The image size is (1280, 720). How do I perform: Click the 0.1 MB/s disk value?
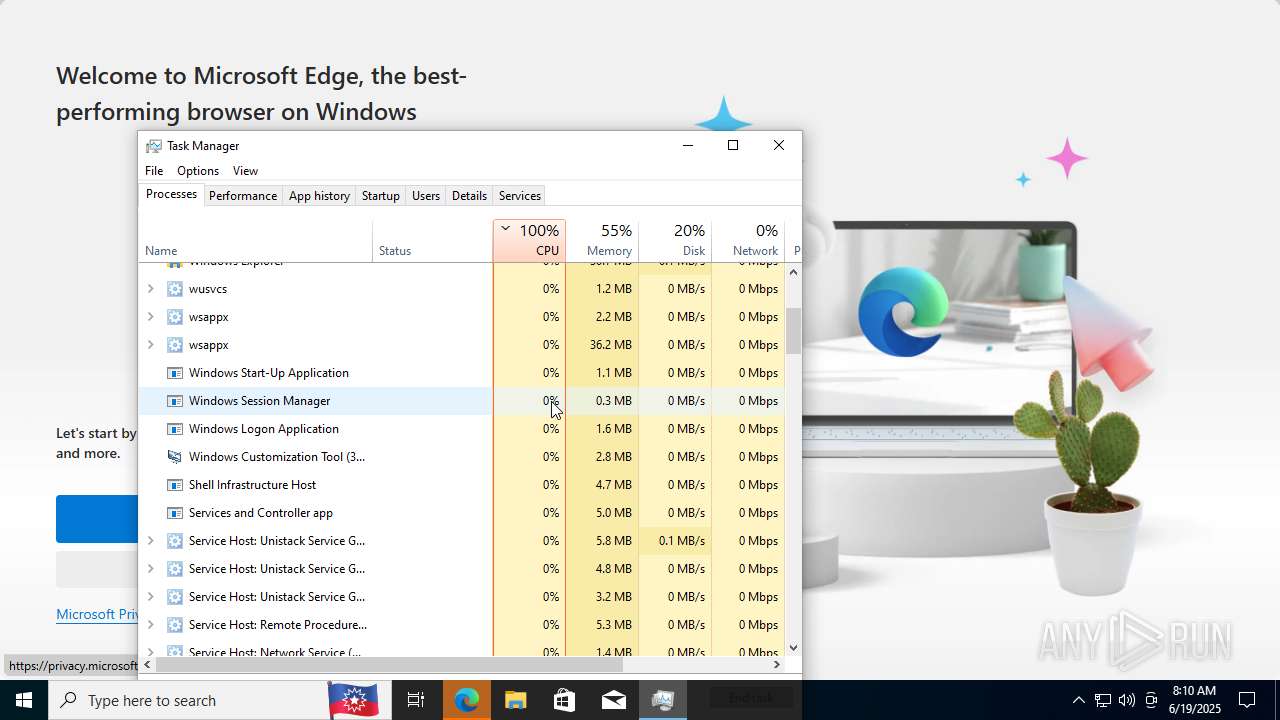[682, 541]
